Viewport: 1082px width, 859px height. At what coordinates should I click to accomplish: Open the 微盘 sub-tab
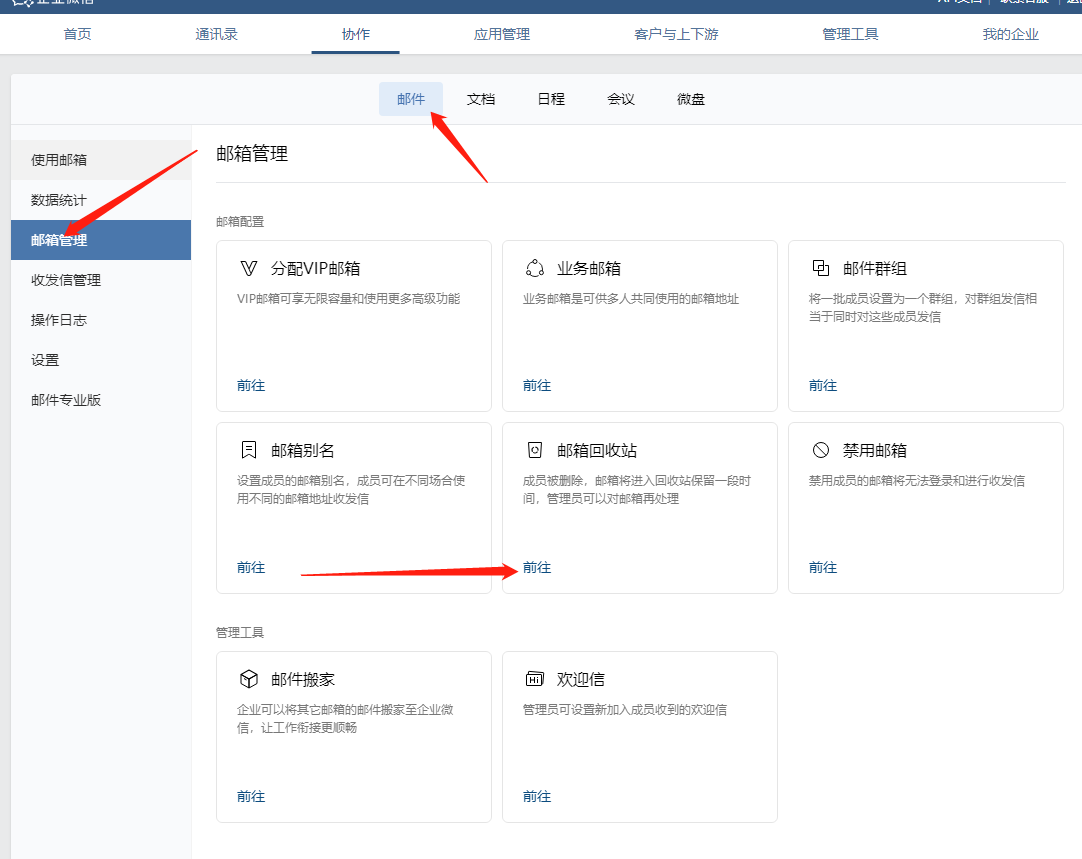click(x=691, y=99)
